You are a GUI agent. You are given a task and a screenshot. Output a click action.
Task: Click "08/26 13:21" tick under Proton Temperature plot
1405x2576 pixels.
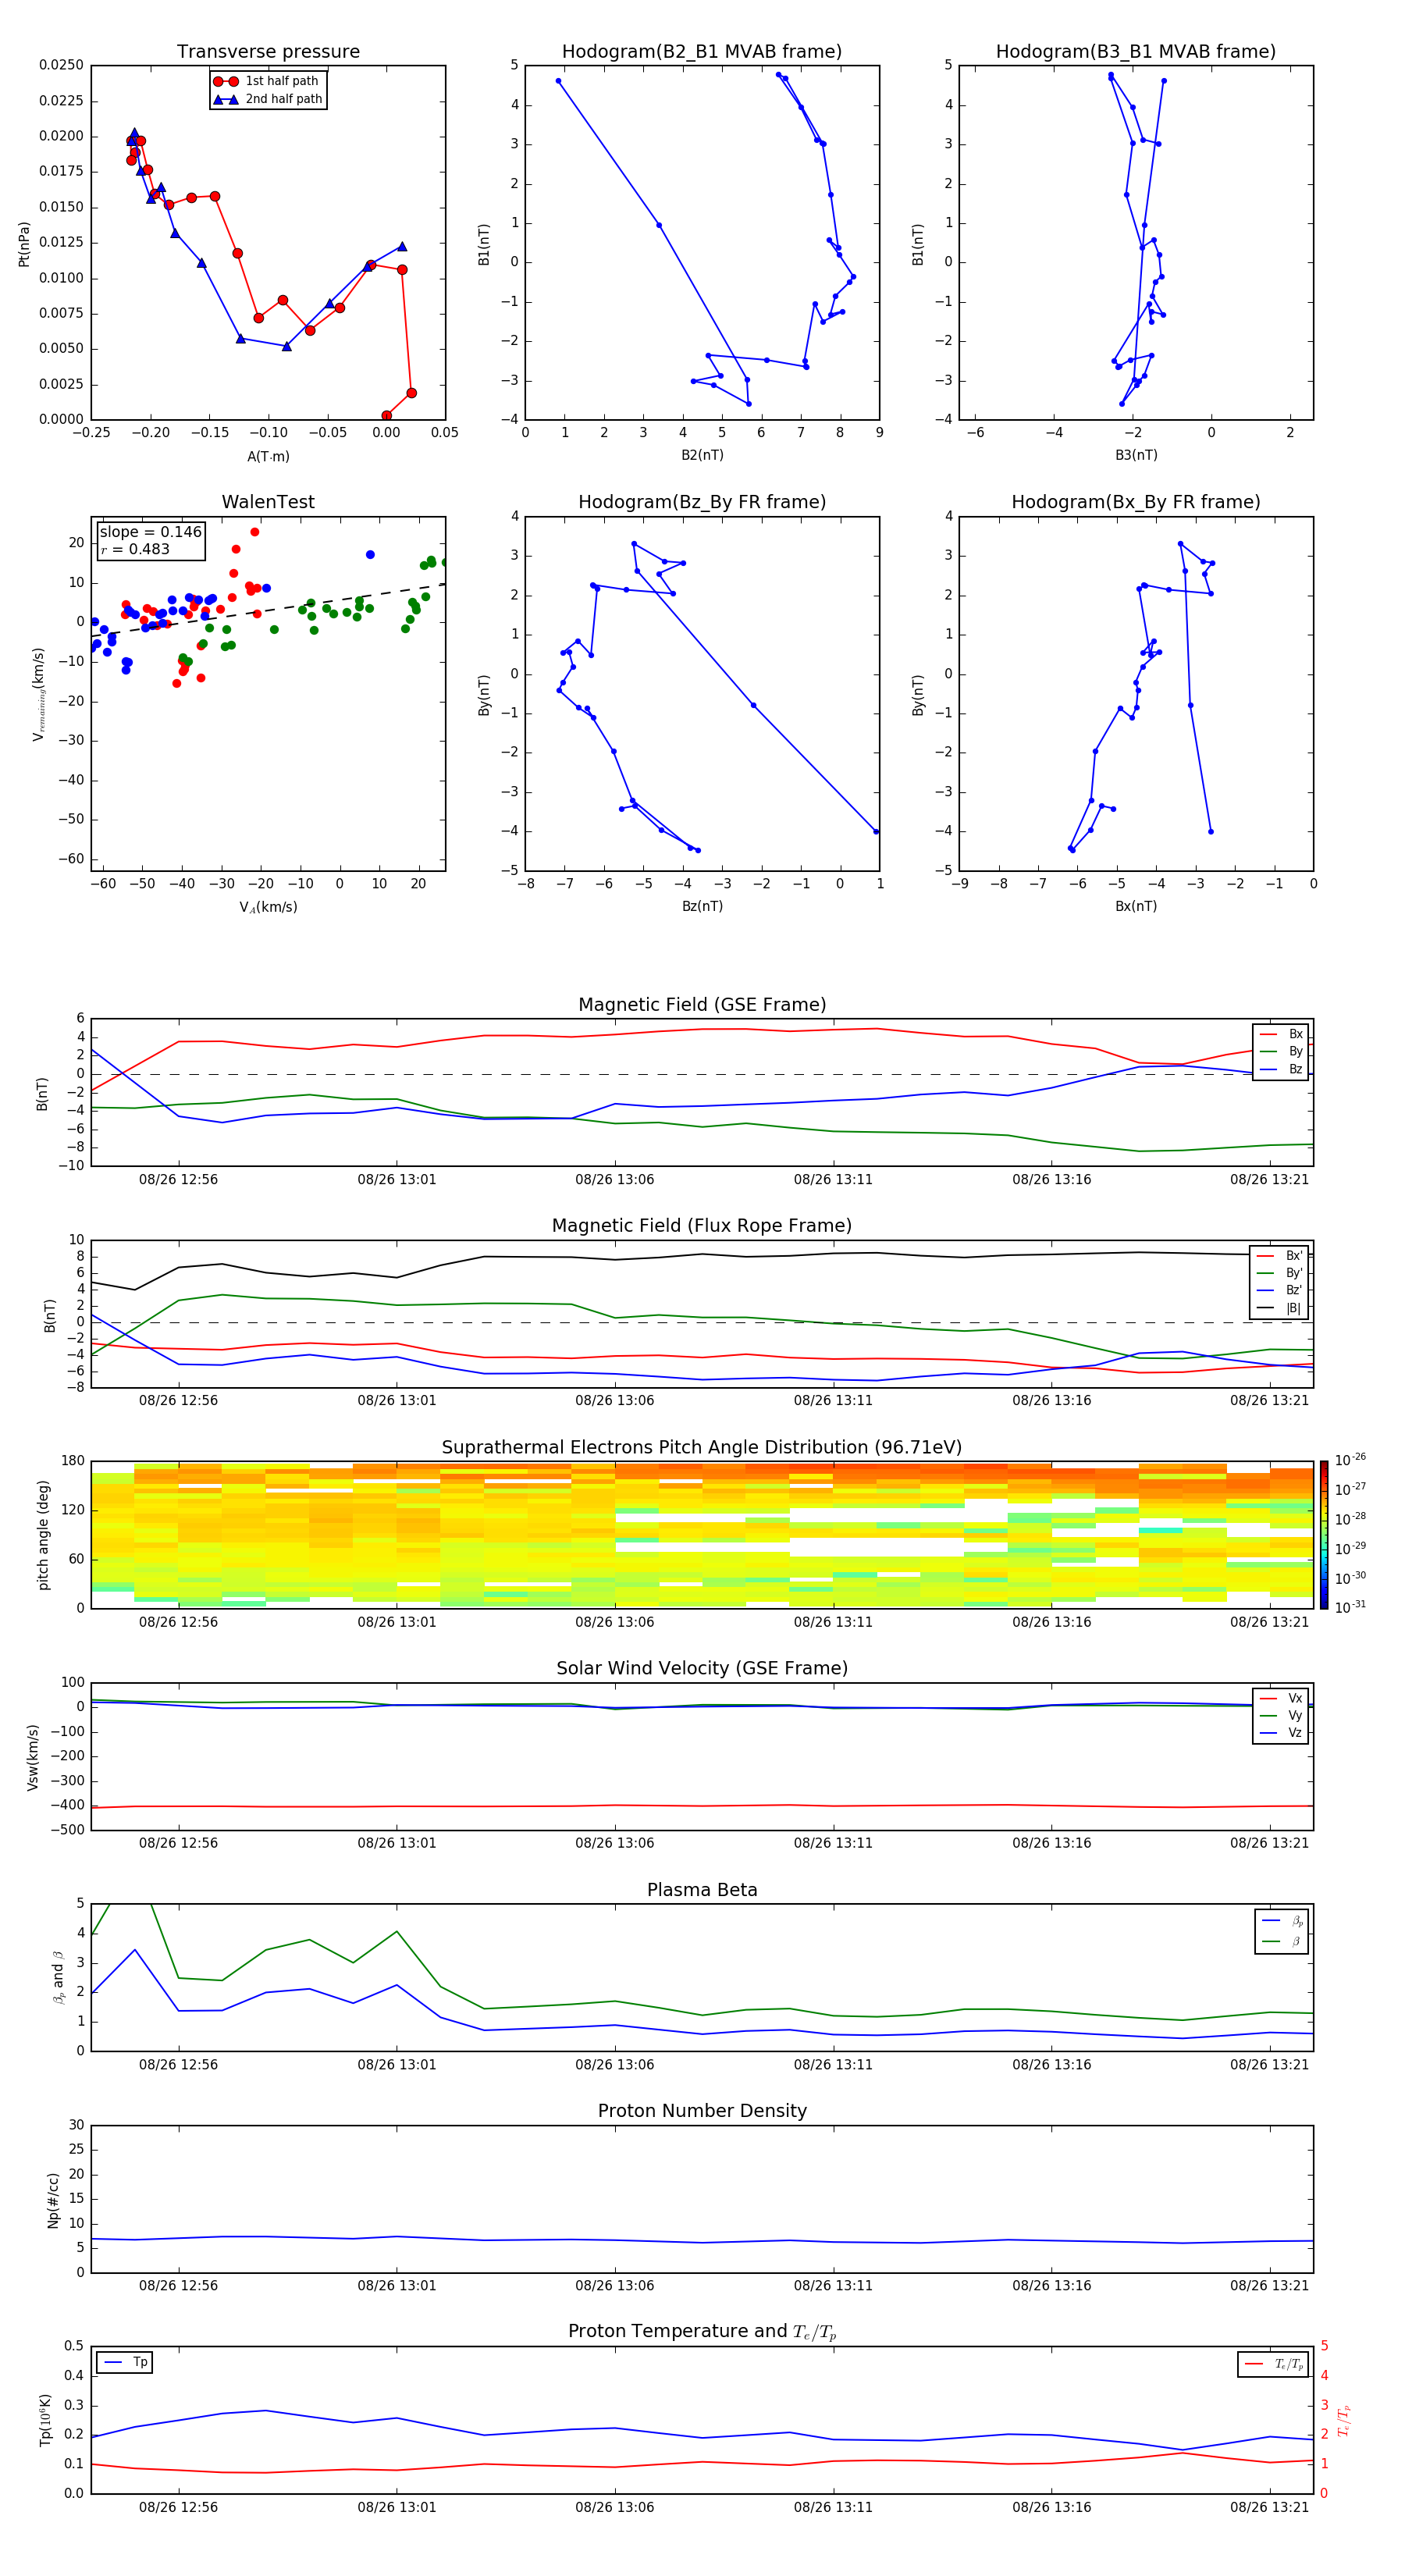pyautogui.click(x=1269, y=2507)
